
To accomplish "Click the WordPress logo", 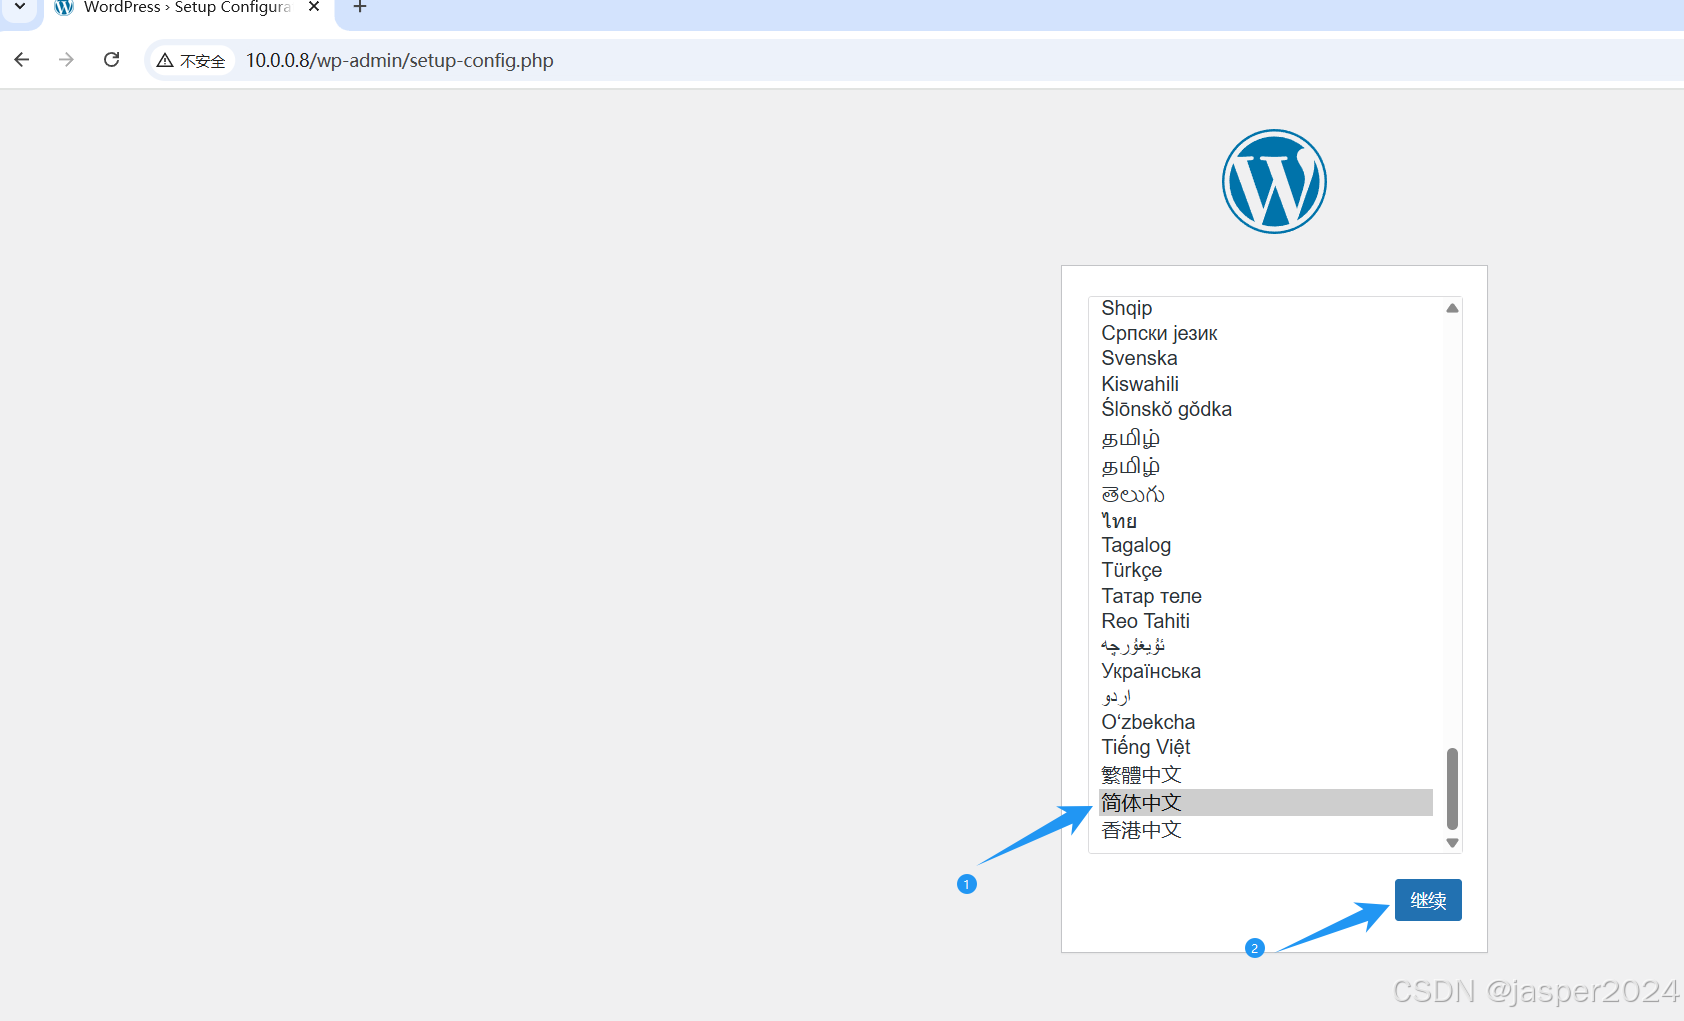I will tap(1274, 182).
